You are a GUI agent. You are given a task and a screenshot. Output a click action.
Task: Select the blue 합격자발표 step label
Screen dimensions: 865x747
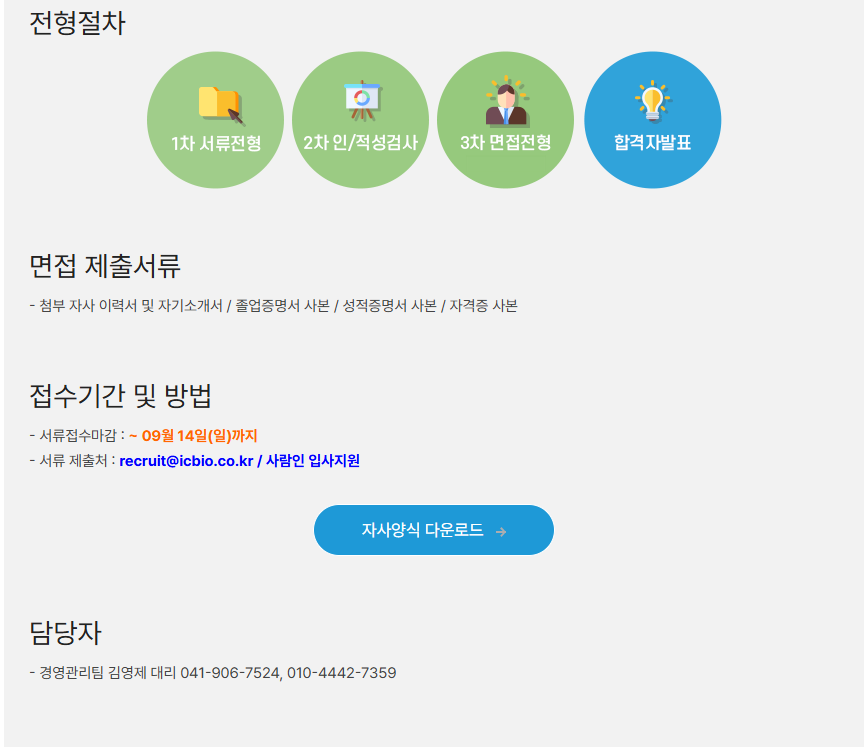pyautogui.click(x=653, y=143)
